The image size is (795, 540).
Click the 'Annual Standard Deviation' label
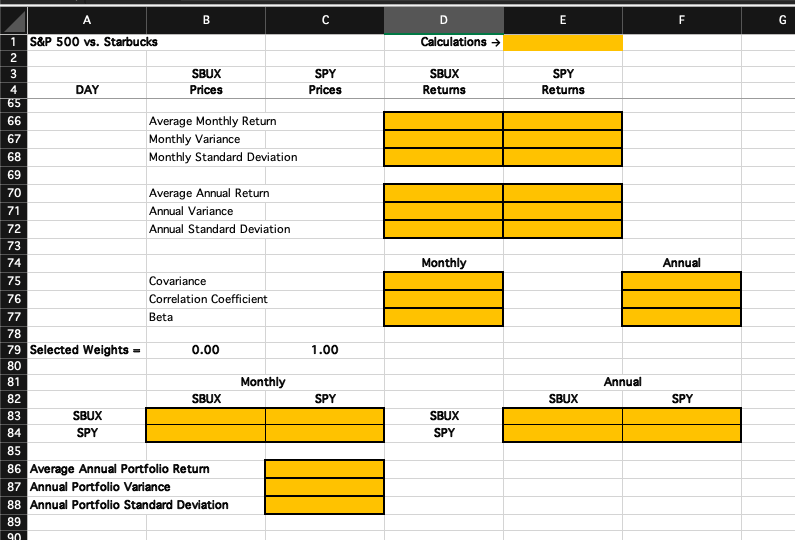220,229
